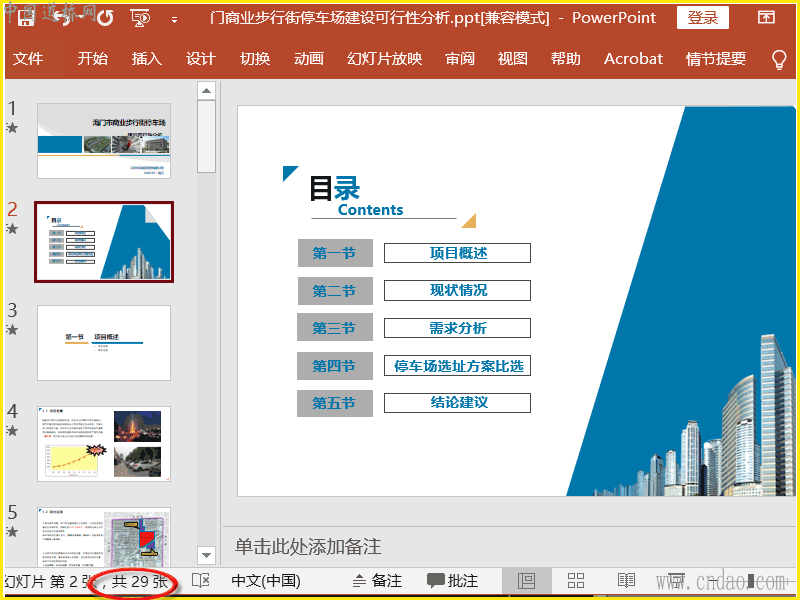
Task: Open the 切换 transitions tab
Action: (255, 59)
